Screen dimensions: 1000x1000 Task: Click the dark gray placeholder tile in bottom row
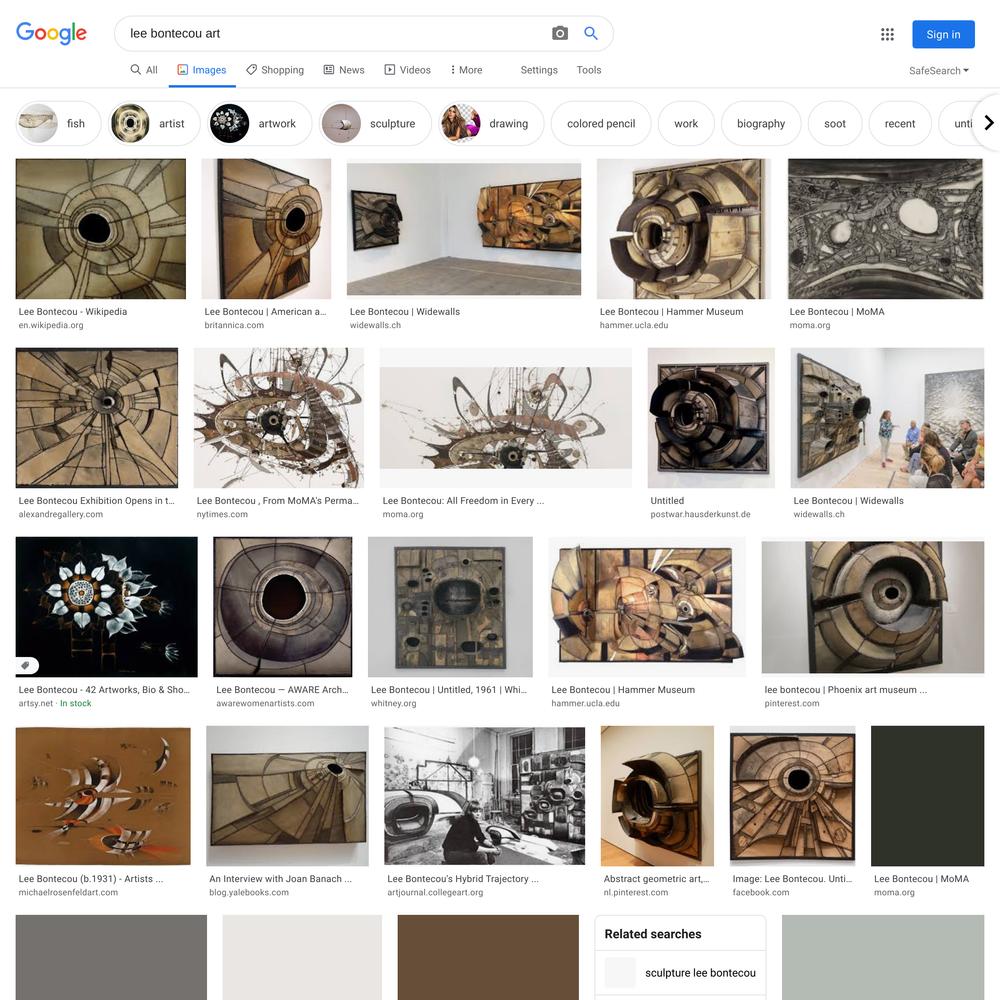coord(111,957)
